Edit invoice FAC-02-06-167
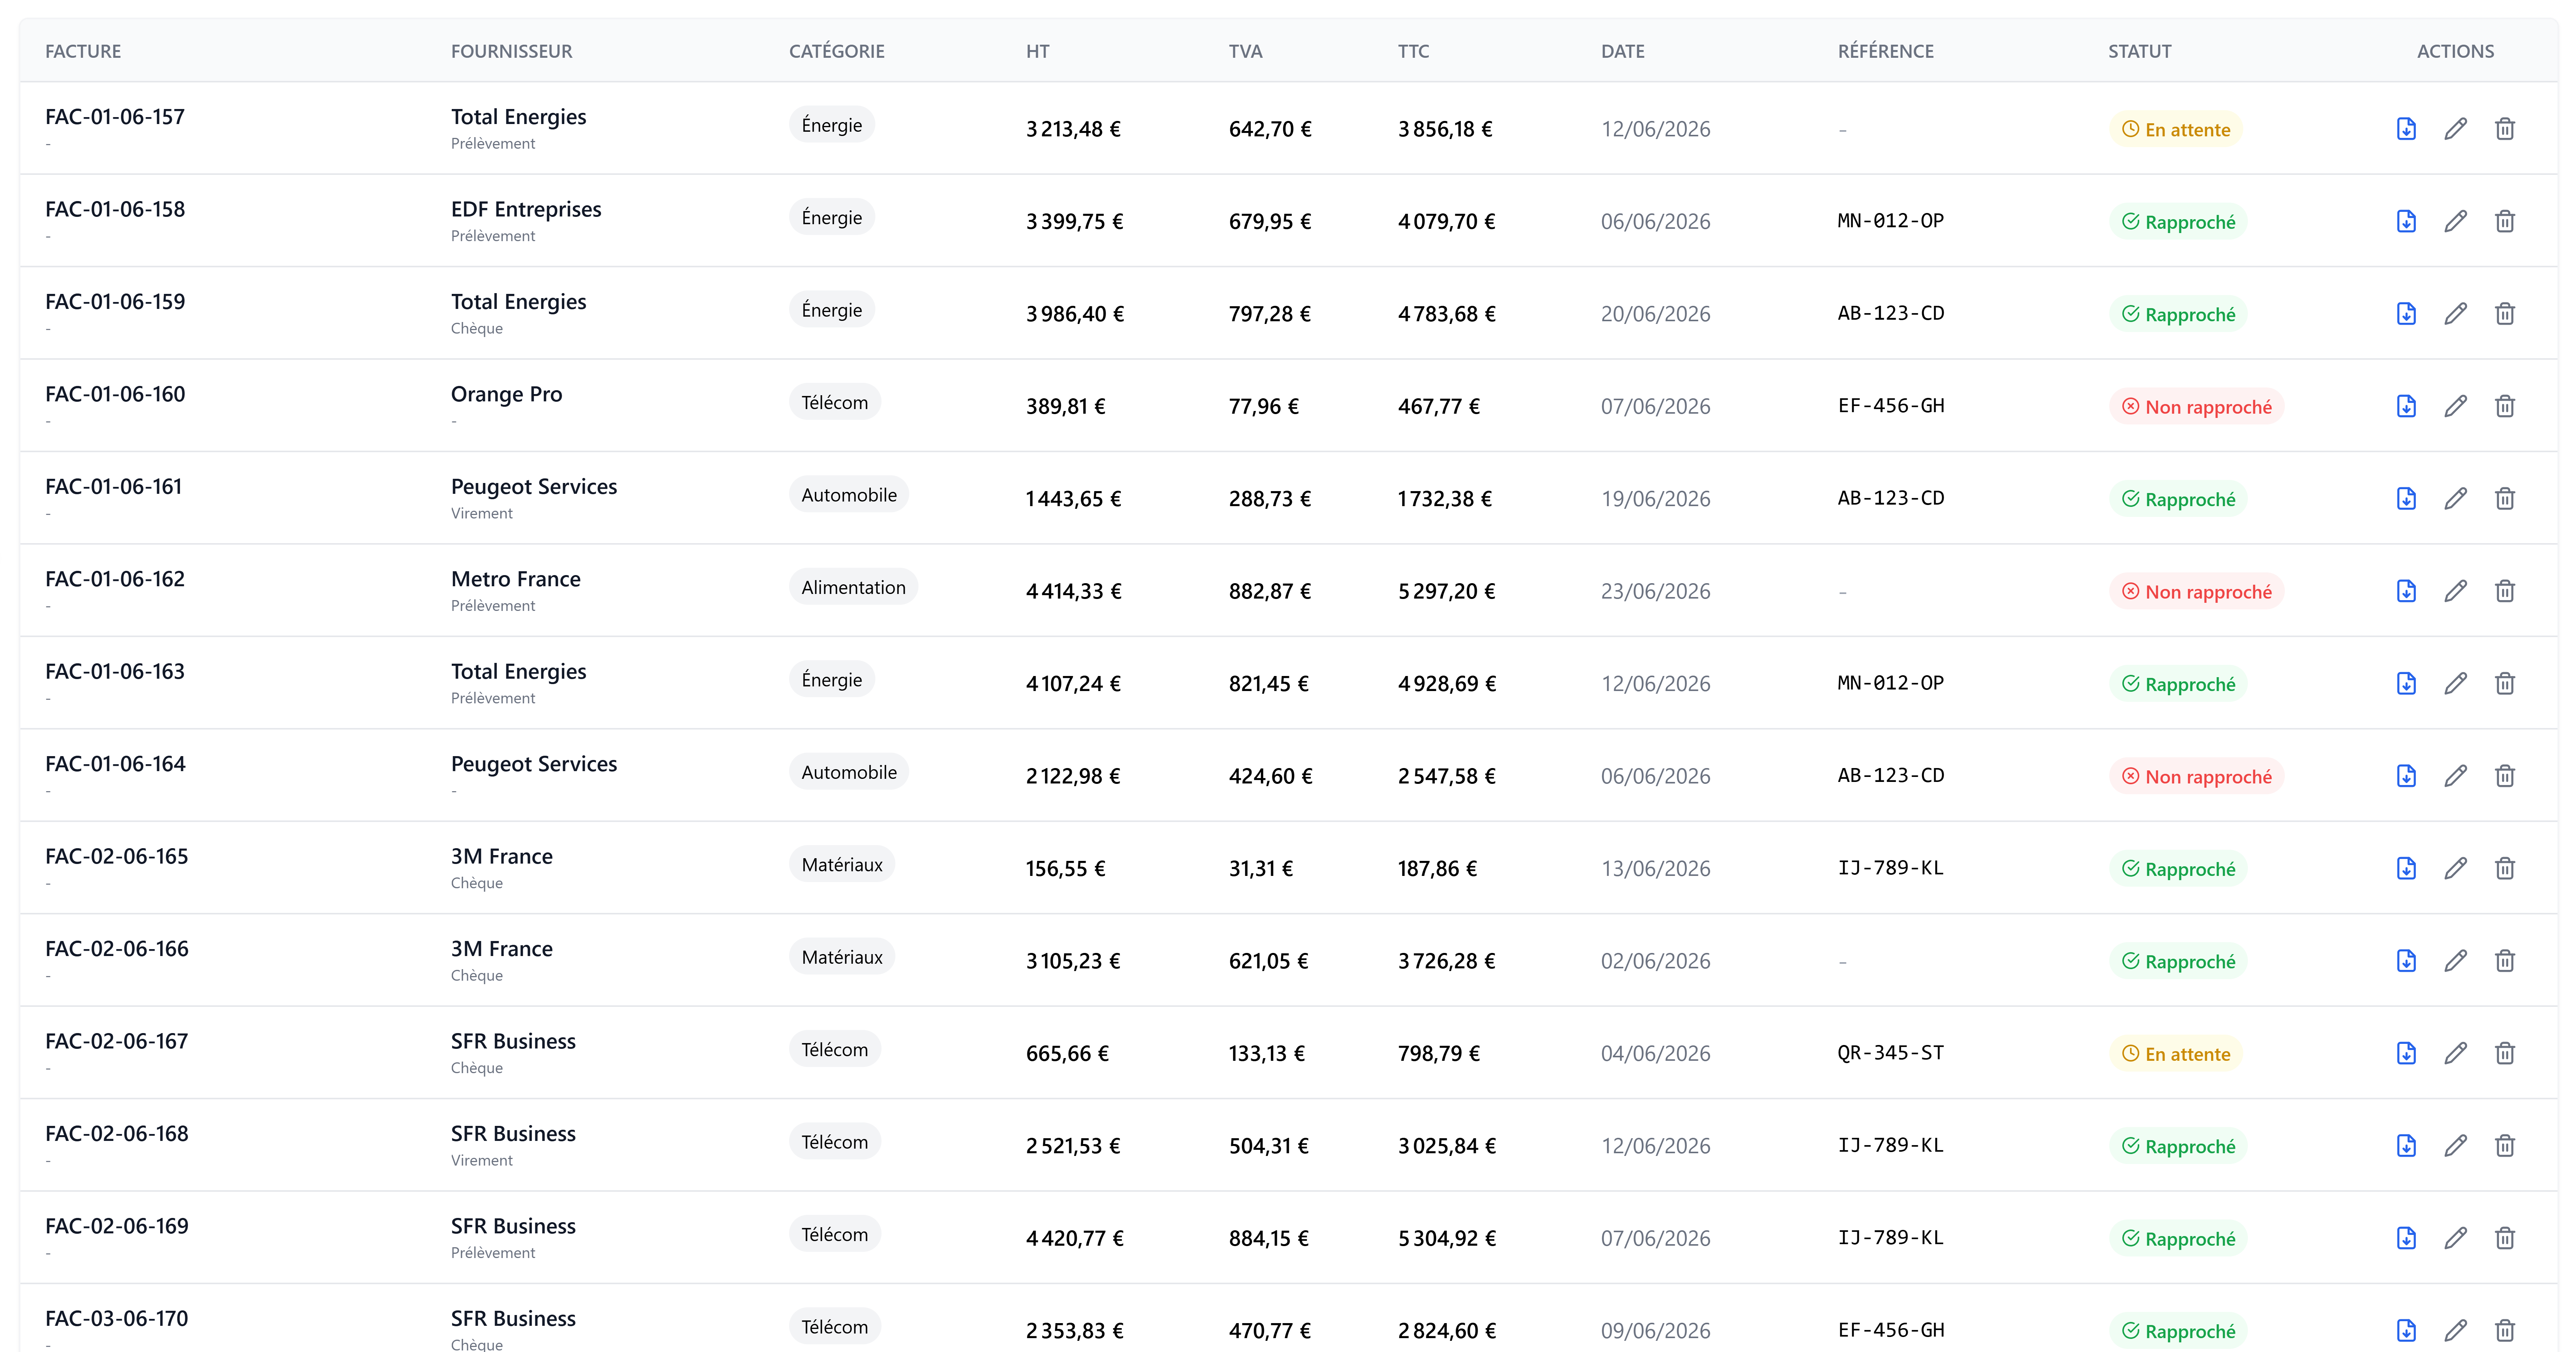The image size is (2576, 1352). point(2455,1054)
